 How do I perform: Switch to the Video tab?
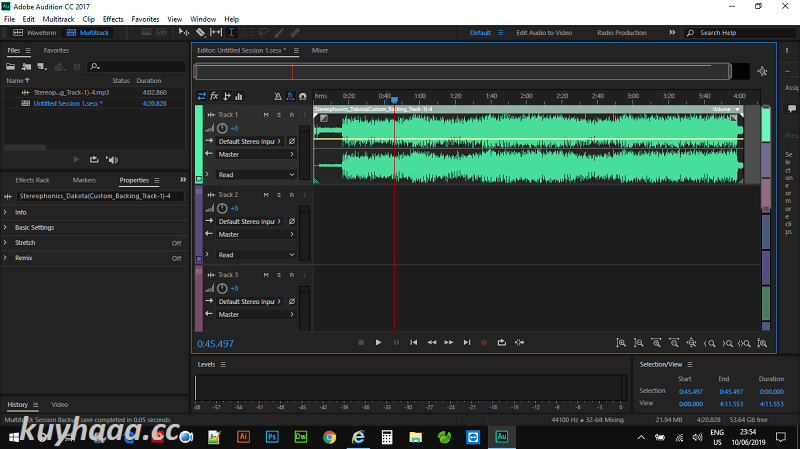(60, 405)
